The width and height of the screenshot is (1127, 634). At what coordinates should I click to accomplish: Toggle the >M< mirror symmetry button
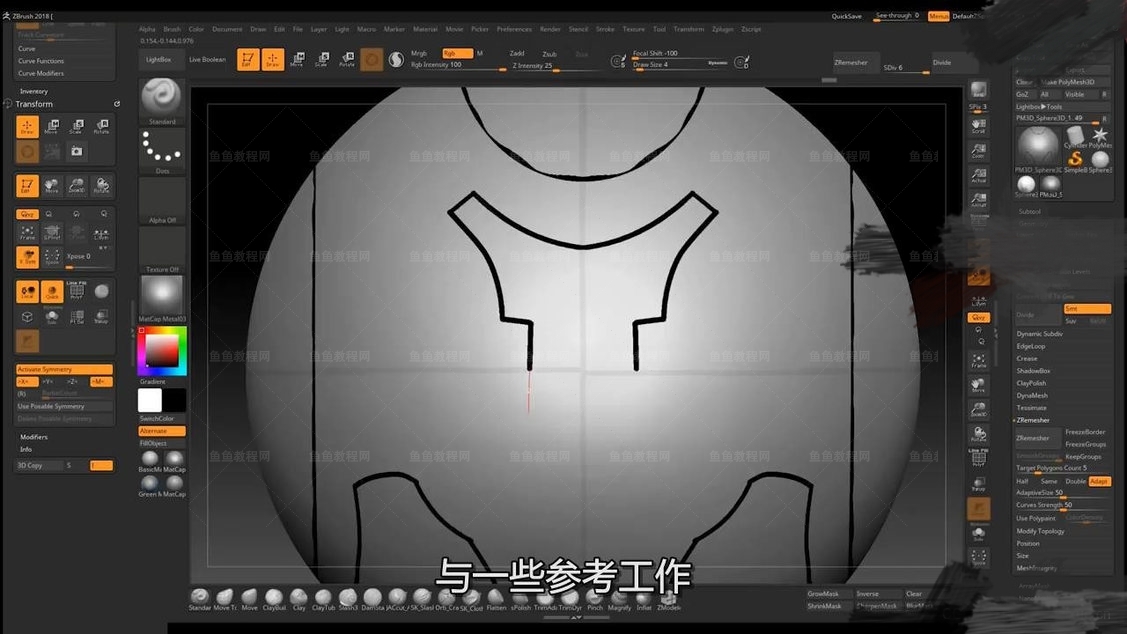(101, 382)
